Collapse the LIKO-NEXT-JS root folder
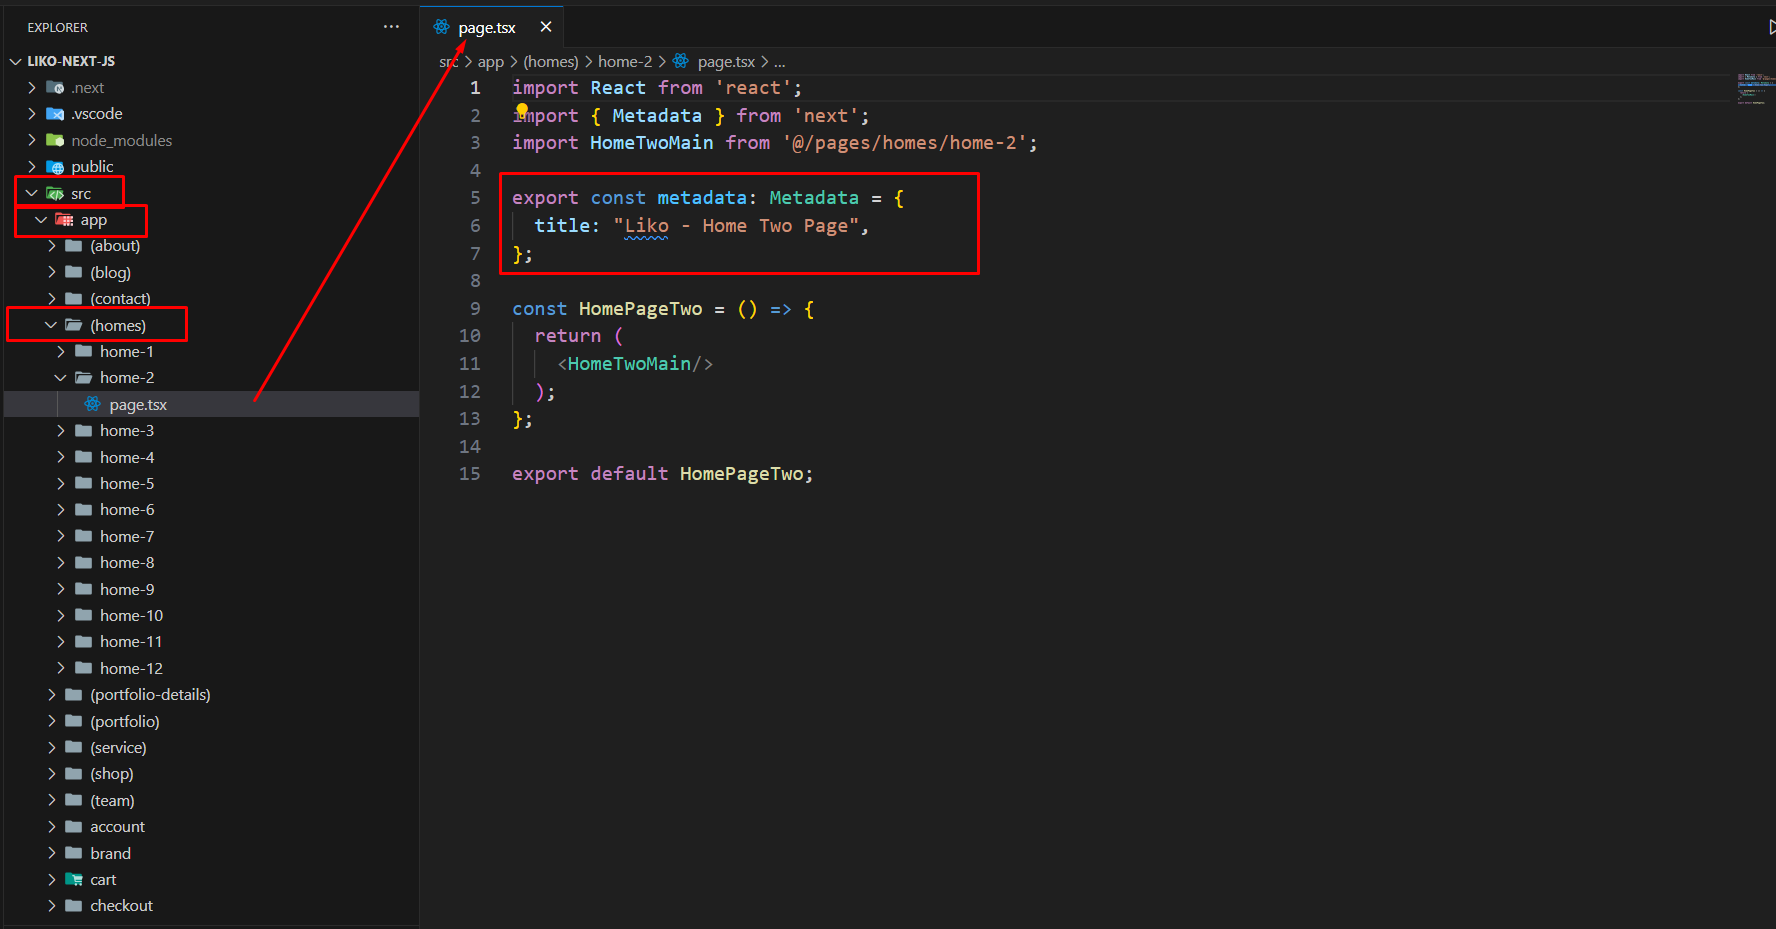Image resolution: width=1776 pixels, height=929 pixels. (x=15, y=61)
